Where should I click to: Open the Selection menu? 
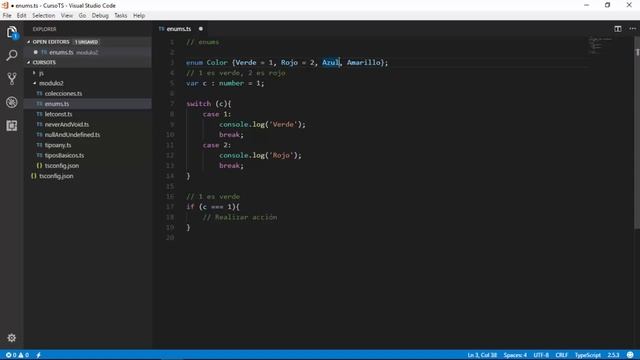[43, 16]
